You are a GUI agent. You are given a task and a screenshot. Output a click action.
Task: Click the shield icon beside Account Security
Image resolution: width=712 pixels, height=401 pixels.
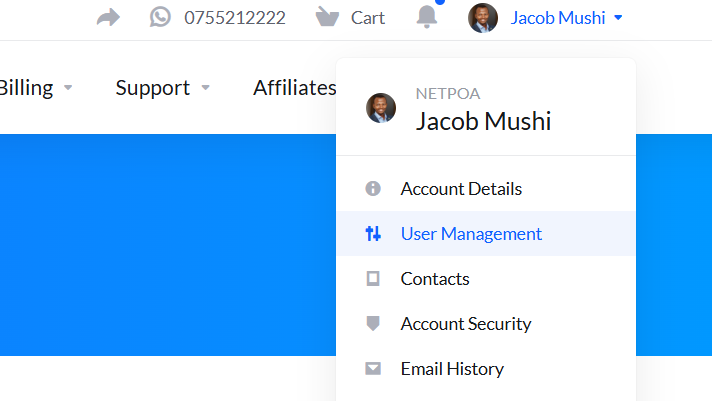pos(373,324)
